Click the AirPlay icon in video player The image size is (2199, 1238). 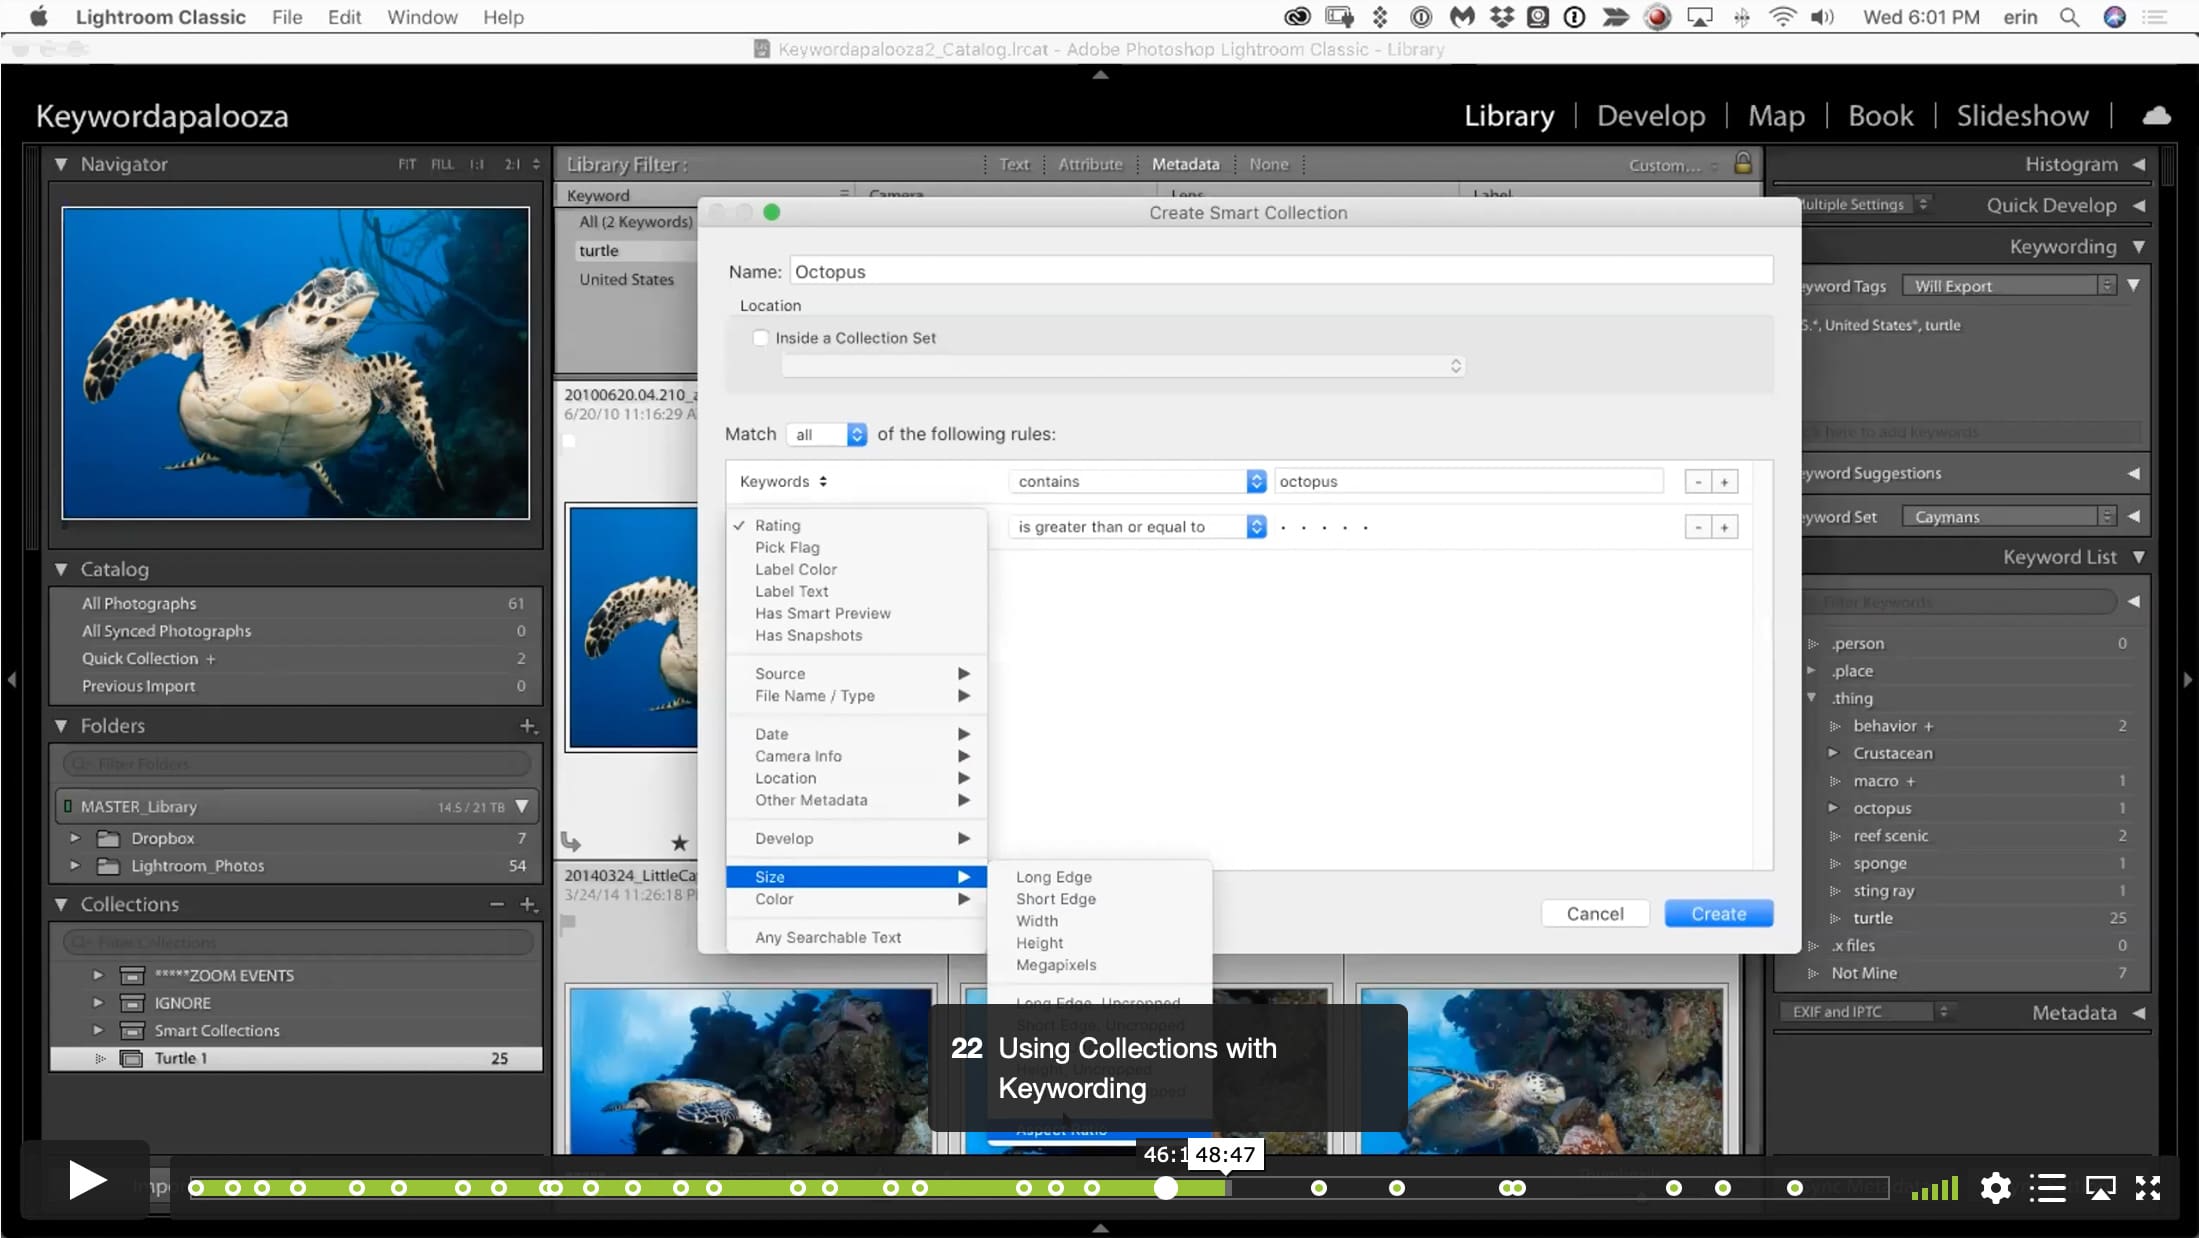coord(2100,1188)
